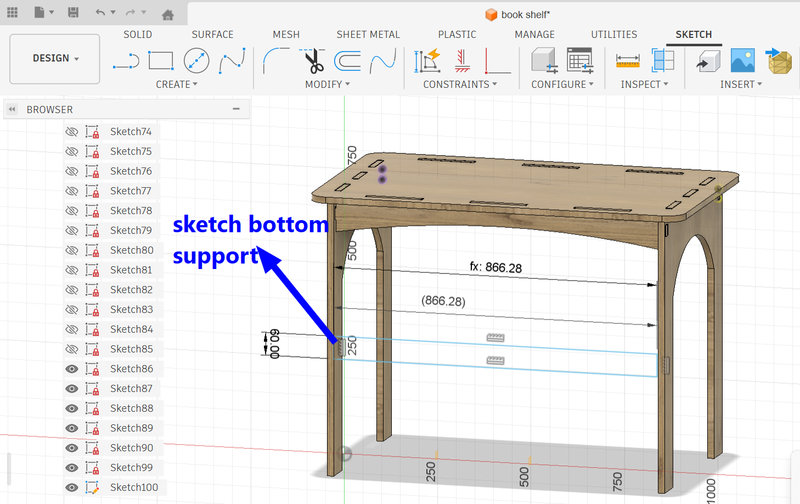The width and height of the screenshot is (800, 504).
Task: Show Sketch77 using its eye icon
Action: [x=72, y=191]
